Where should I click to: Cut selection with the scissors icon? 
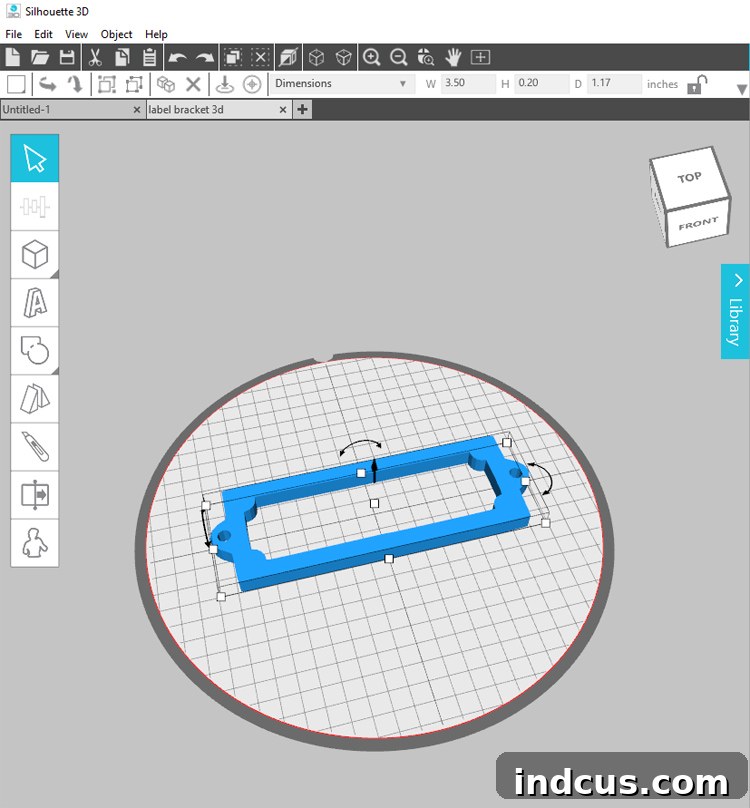point(95,57)
